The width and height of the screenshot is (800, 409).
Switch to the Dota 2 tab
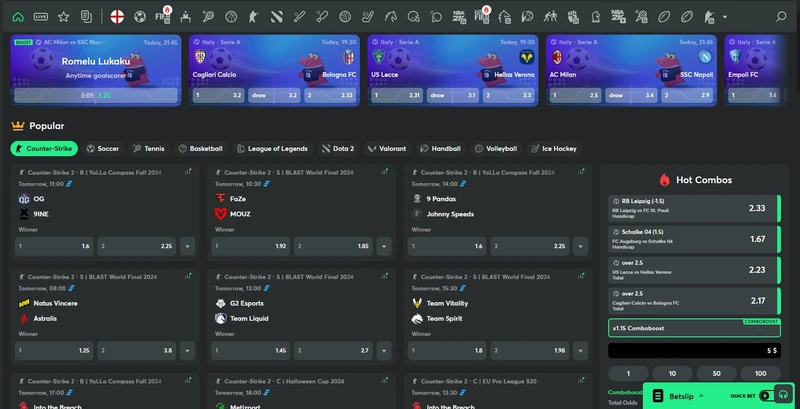pos(337,148)
